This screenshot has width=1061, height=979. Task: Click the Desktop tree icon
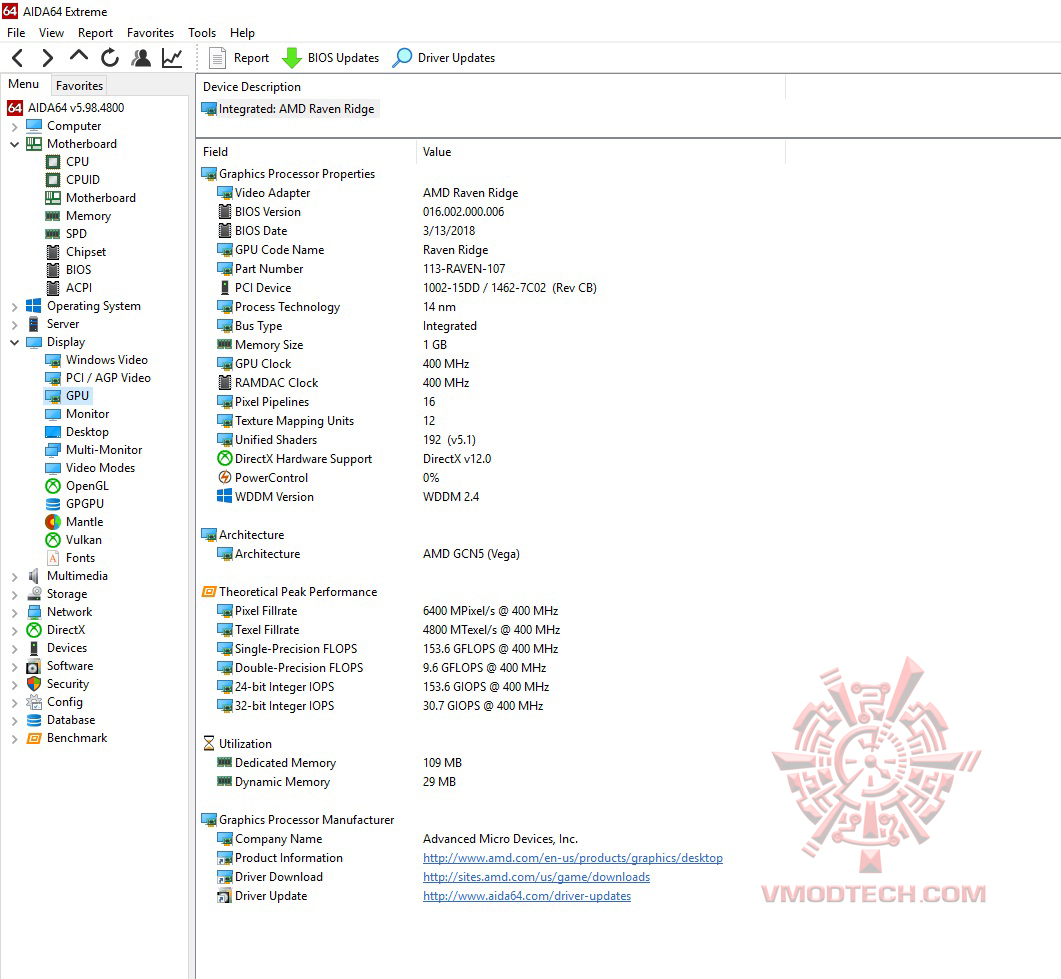tap(53, 432)
